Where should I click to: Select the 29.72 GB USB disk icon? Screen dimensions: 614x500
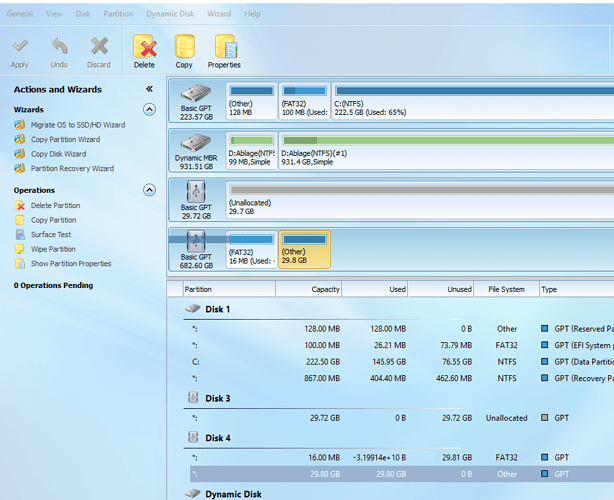click(196, 191)
